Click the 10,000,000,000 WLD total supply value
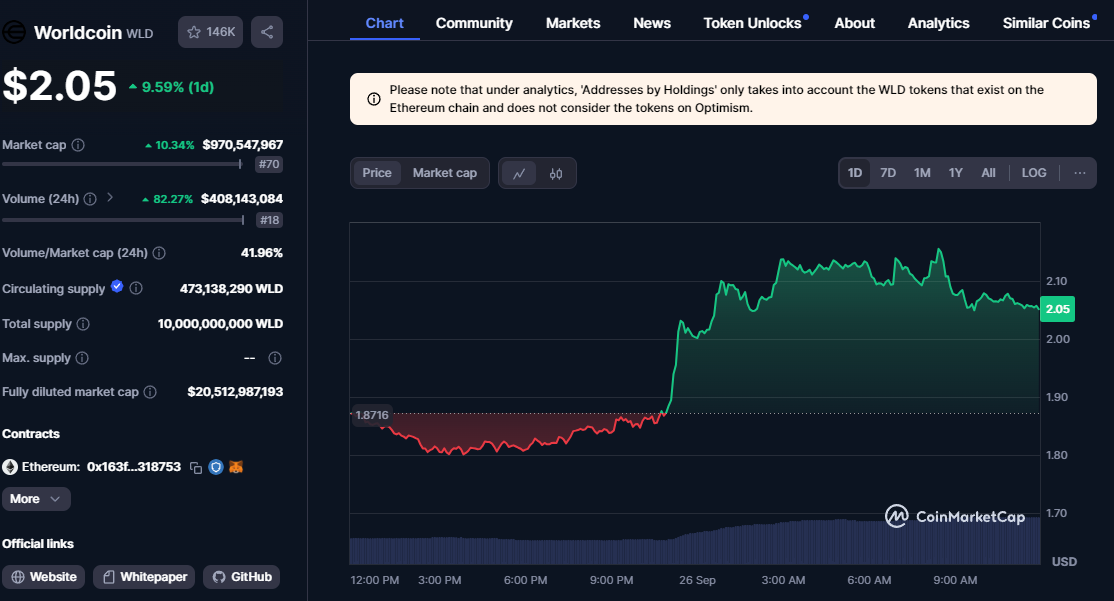Screen dimensions: 1114x601 [220, 324]
